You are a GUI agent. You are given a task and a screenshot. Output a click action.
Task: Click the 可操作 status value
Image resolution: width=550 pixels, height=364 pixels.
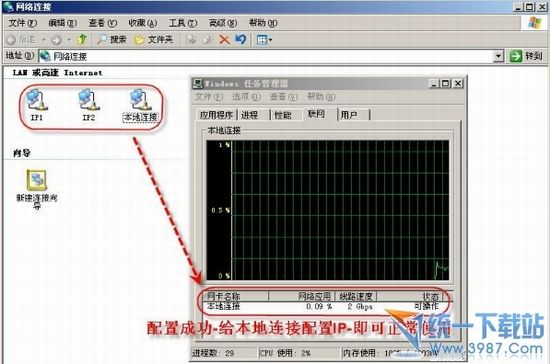pos(426,306)
